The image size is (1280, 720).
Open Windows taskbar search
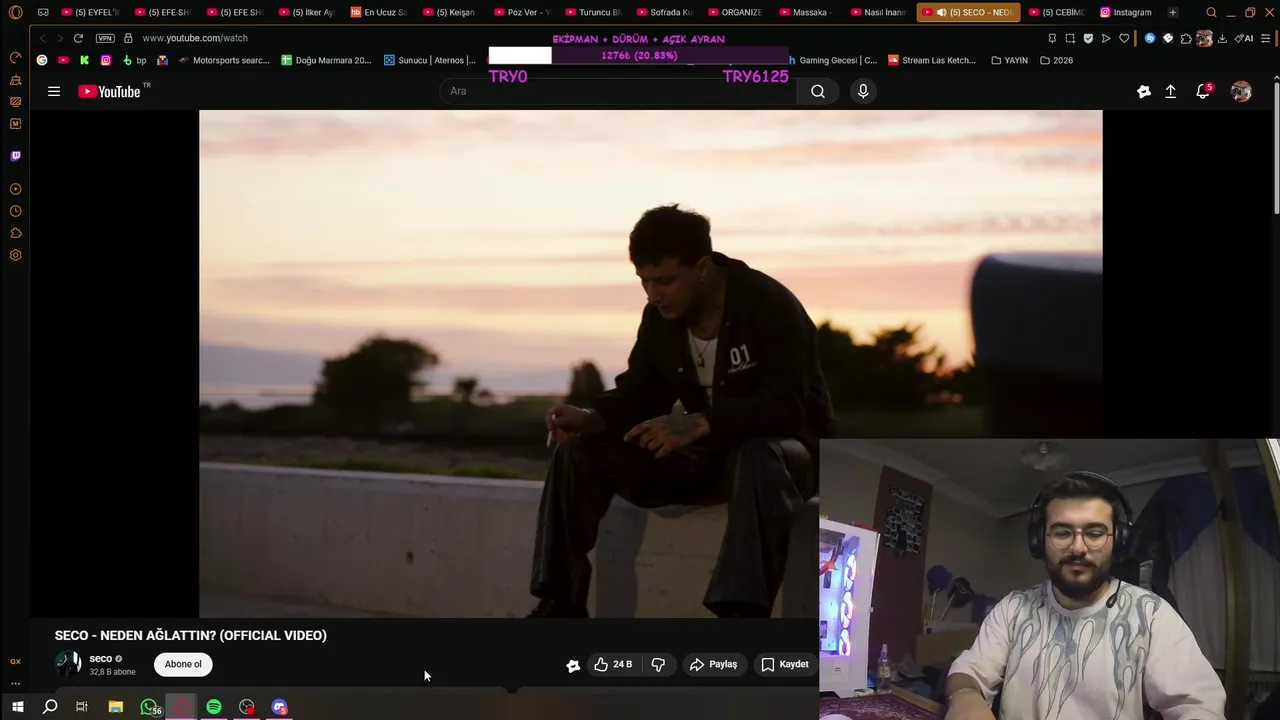50,707
